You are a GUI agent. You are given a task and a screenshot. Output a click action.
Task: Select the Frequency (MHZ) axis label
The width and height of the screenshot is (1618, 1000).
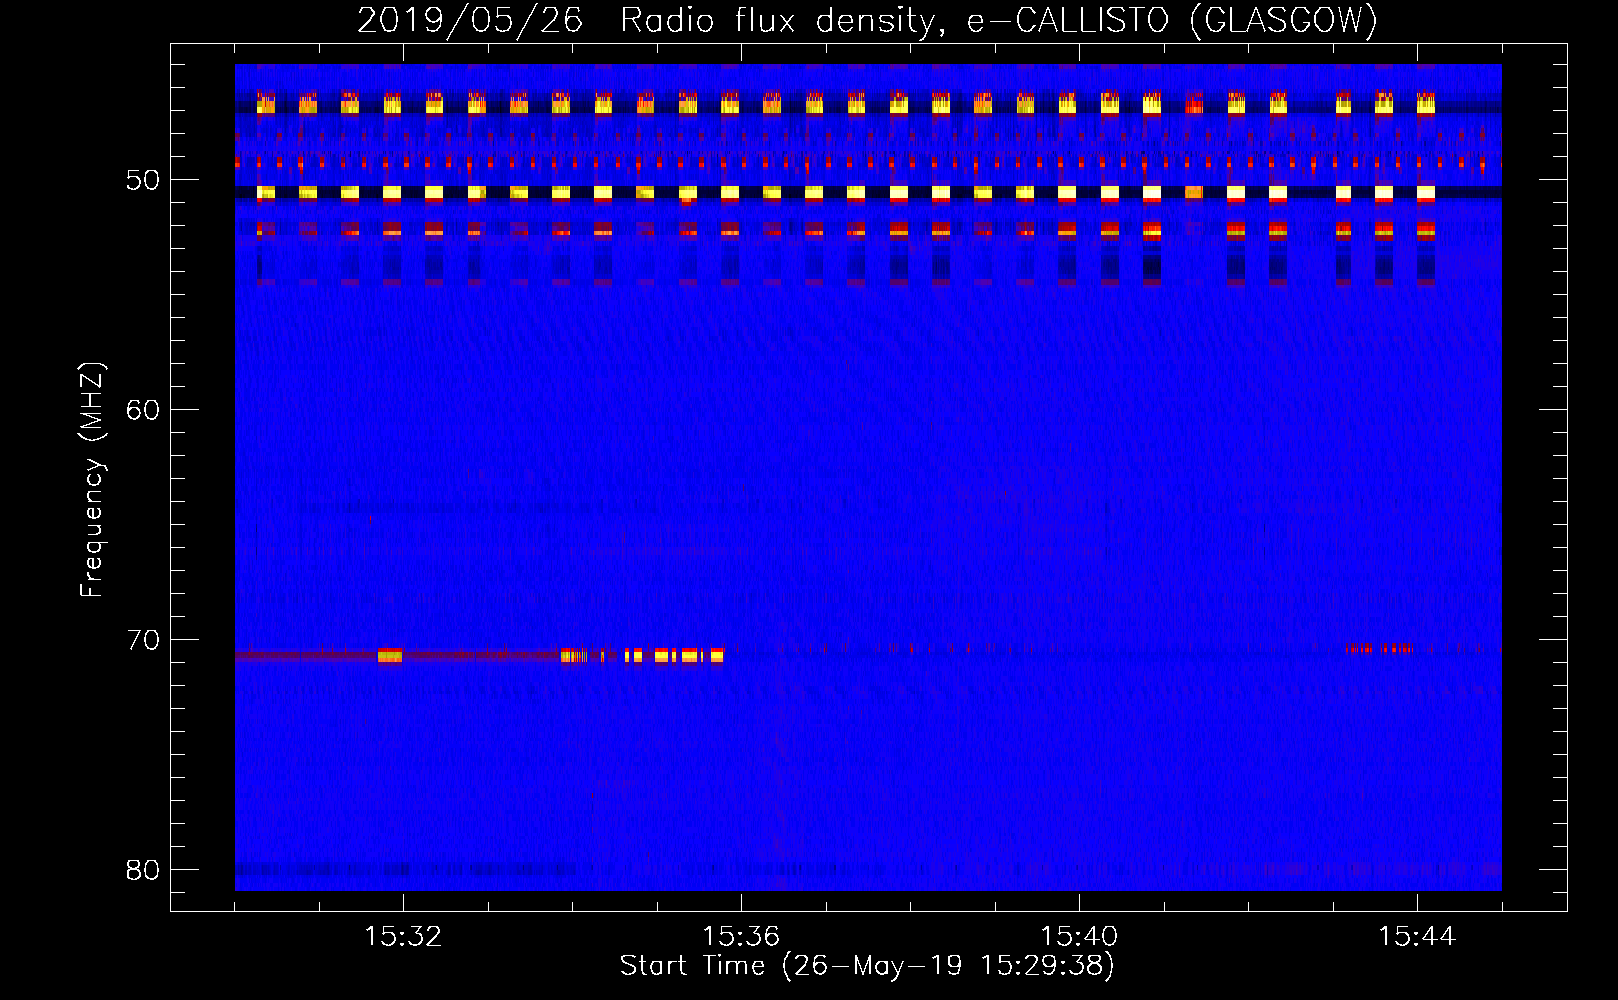(x=92, y=480)
